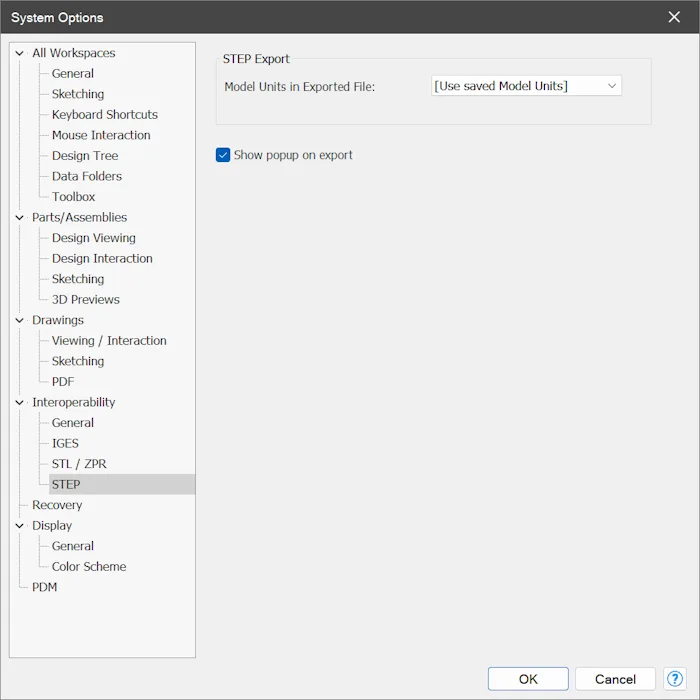Open 3D Previews options
Screen dimensions: 700x700
[85, 299]
